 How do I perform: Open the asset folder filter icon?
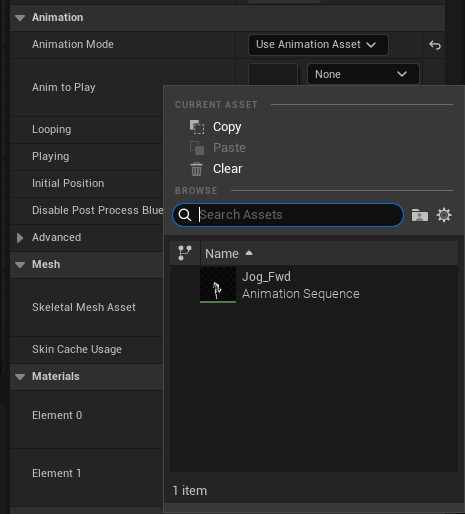pyautogui.click(x=420, y=215)
